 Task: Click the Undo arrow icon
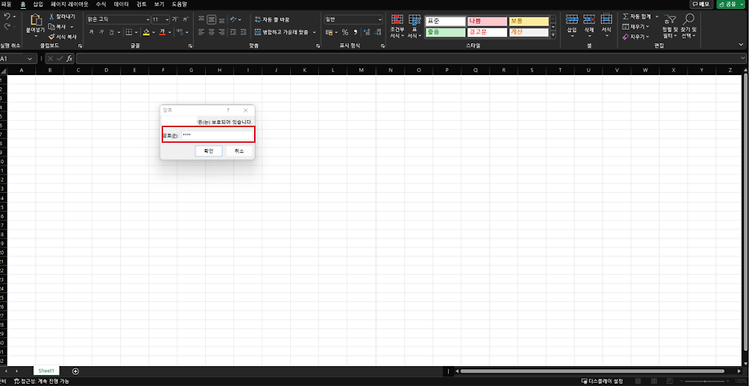tap(7, 16)
